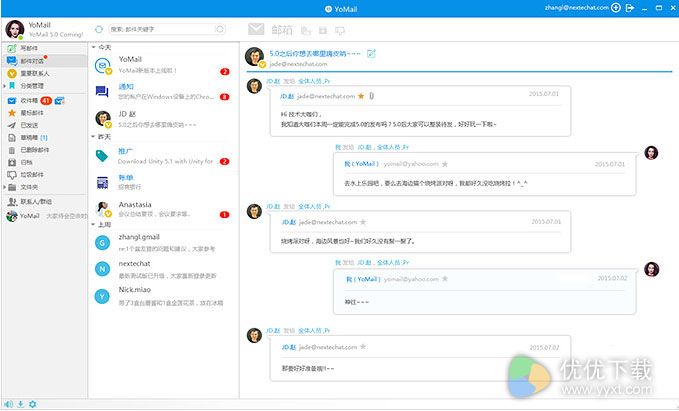Image resolution: width=679 pixels, height=411 pixels.
Task: Open the 收件箱 inbox folder
Action: pos(29,100)
